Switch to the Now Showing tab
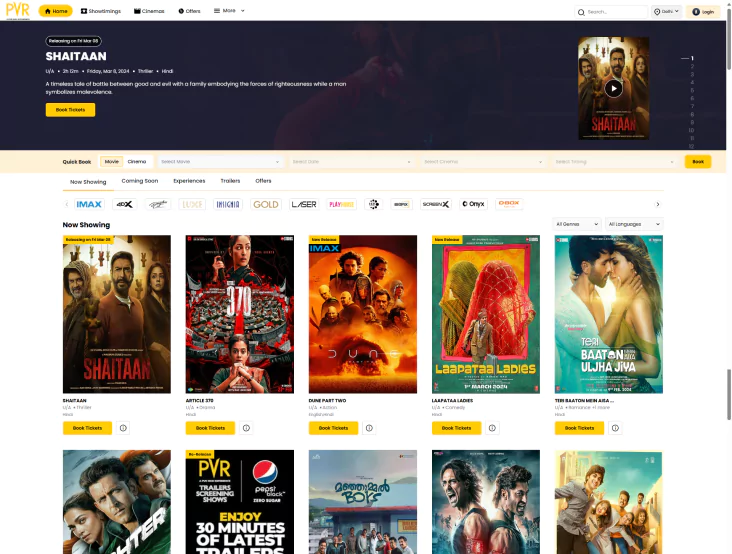Viewport: 732px width, 554px height. click(88, 182)
